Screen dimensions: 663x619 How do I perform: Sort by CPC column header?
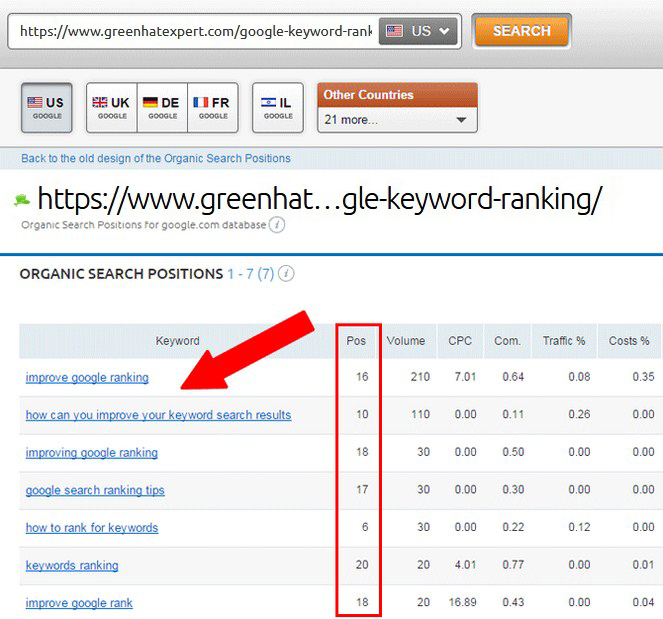tap(460, 341)
